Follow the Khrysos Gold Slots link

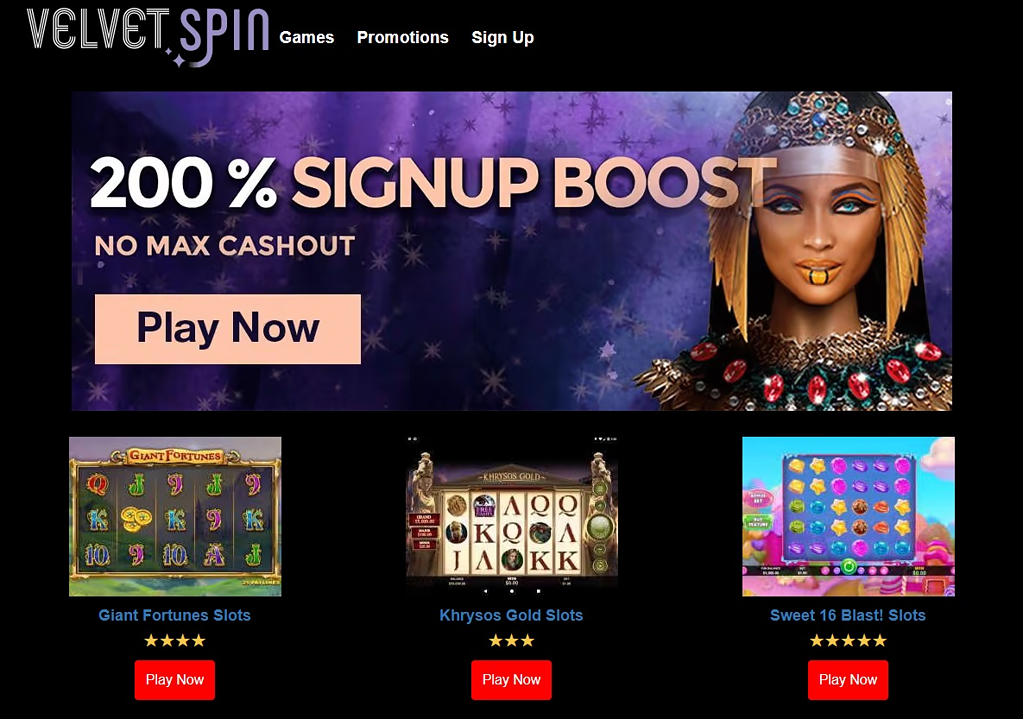point(512,615)
